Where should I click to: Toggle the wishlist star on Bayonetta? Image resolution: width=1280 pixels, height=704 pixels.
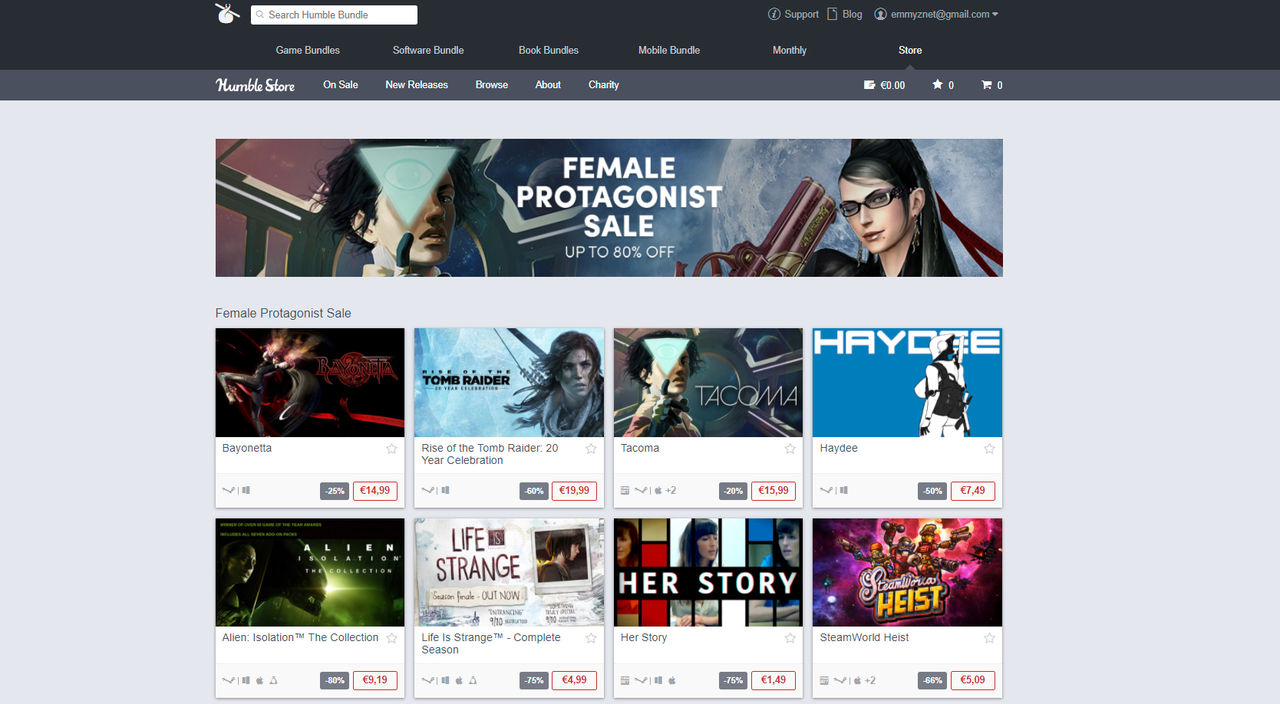(392, 449)
